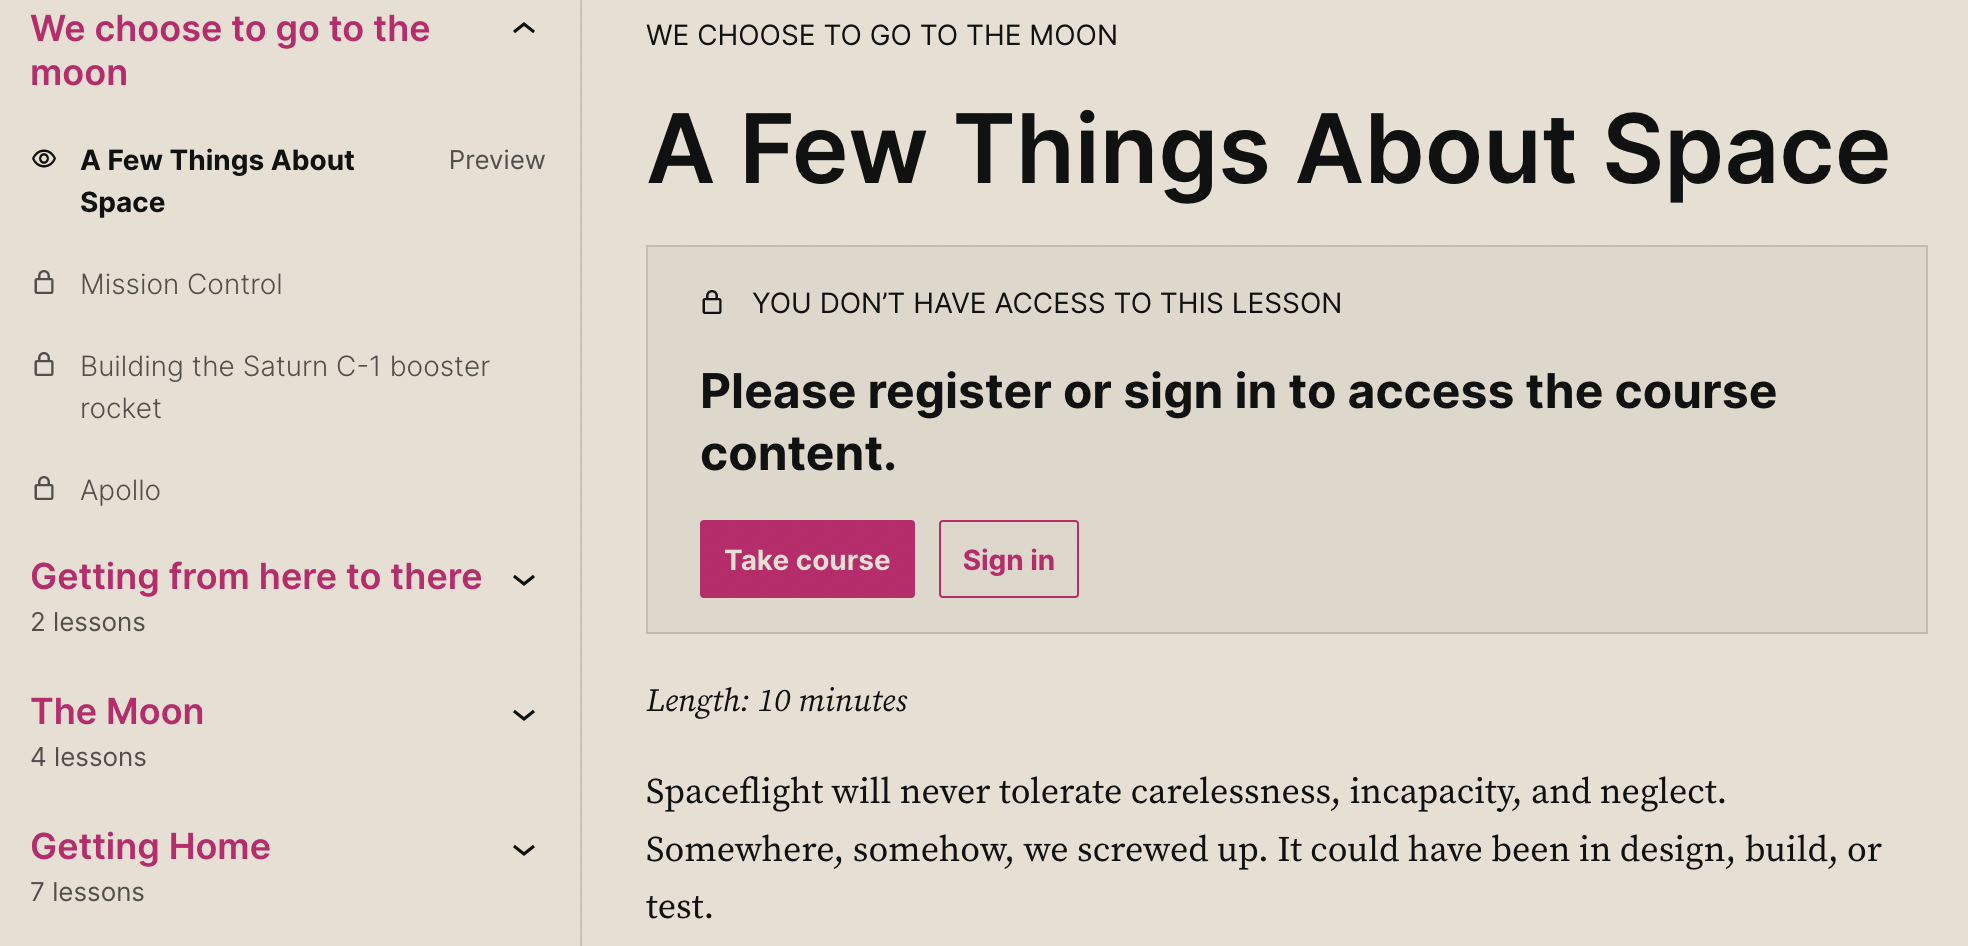Click the lock icon in the access notice box

click(x=712, y=302)
